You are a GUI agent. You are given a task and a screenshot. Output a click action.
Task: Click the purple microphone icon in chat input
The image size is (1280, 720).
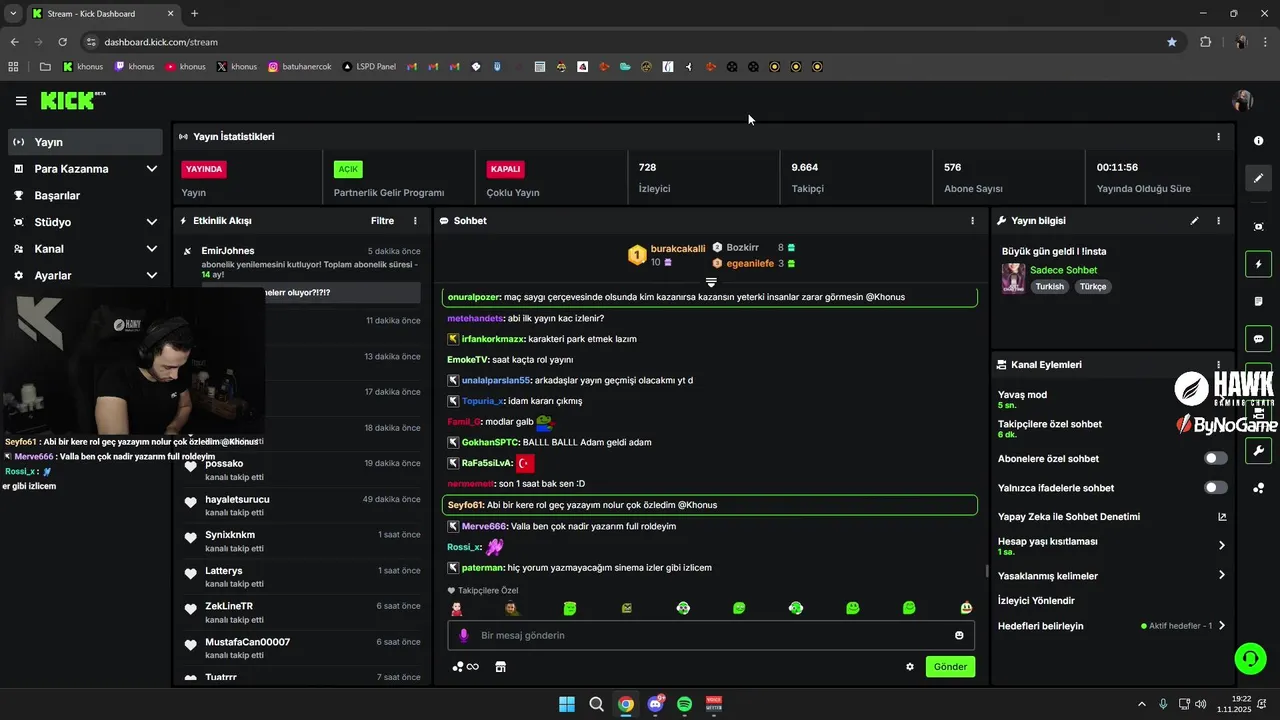point(463,635)
